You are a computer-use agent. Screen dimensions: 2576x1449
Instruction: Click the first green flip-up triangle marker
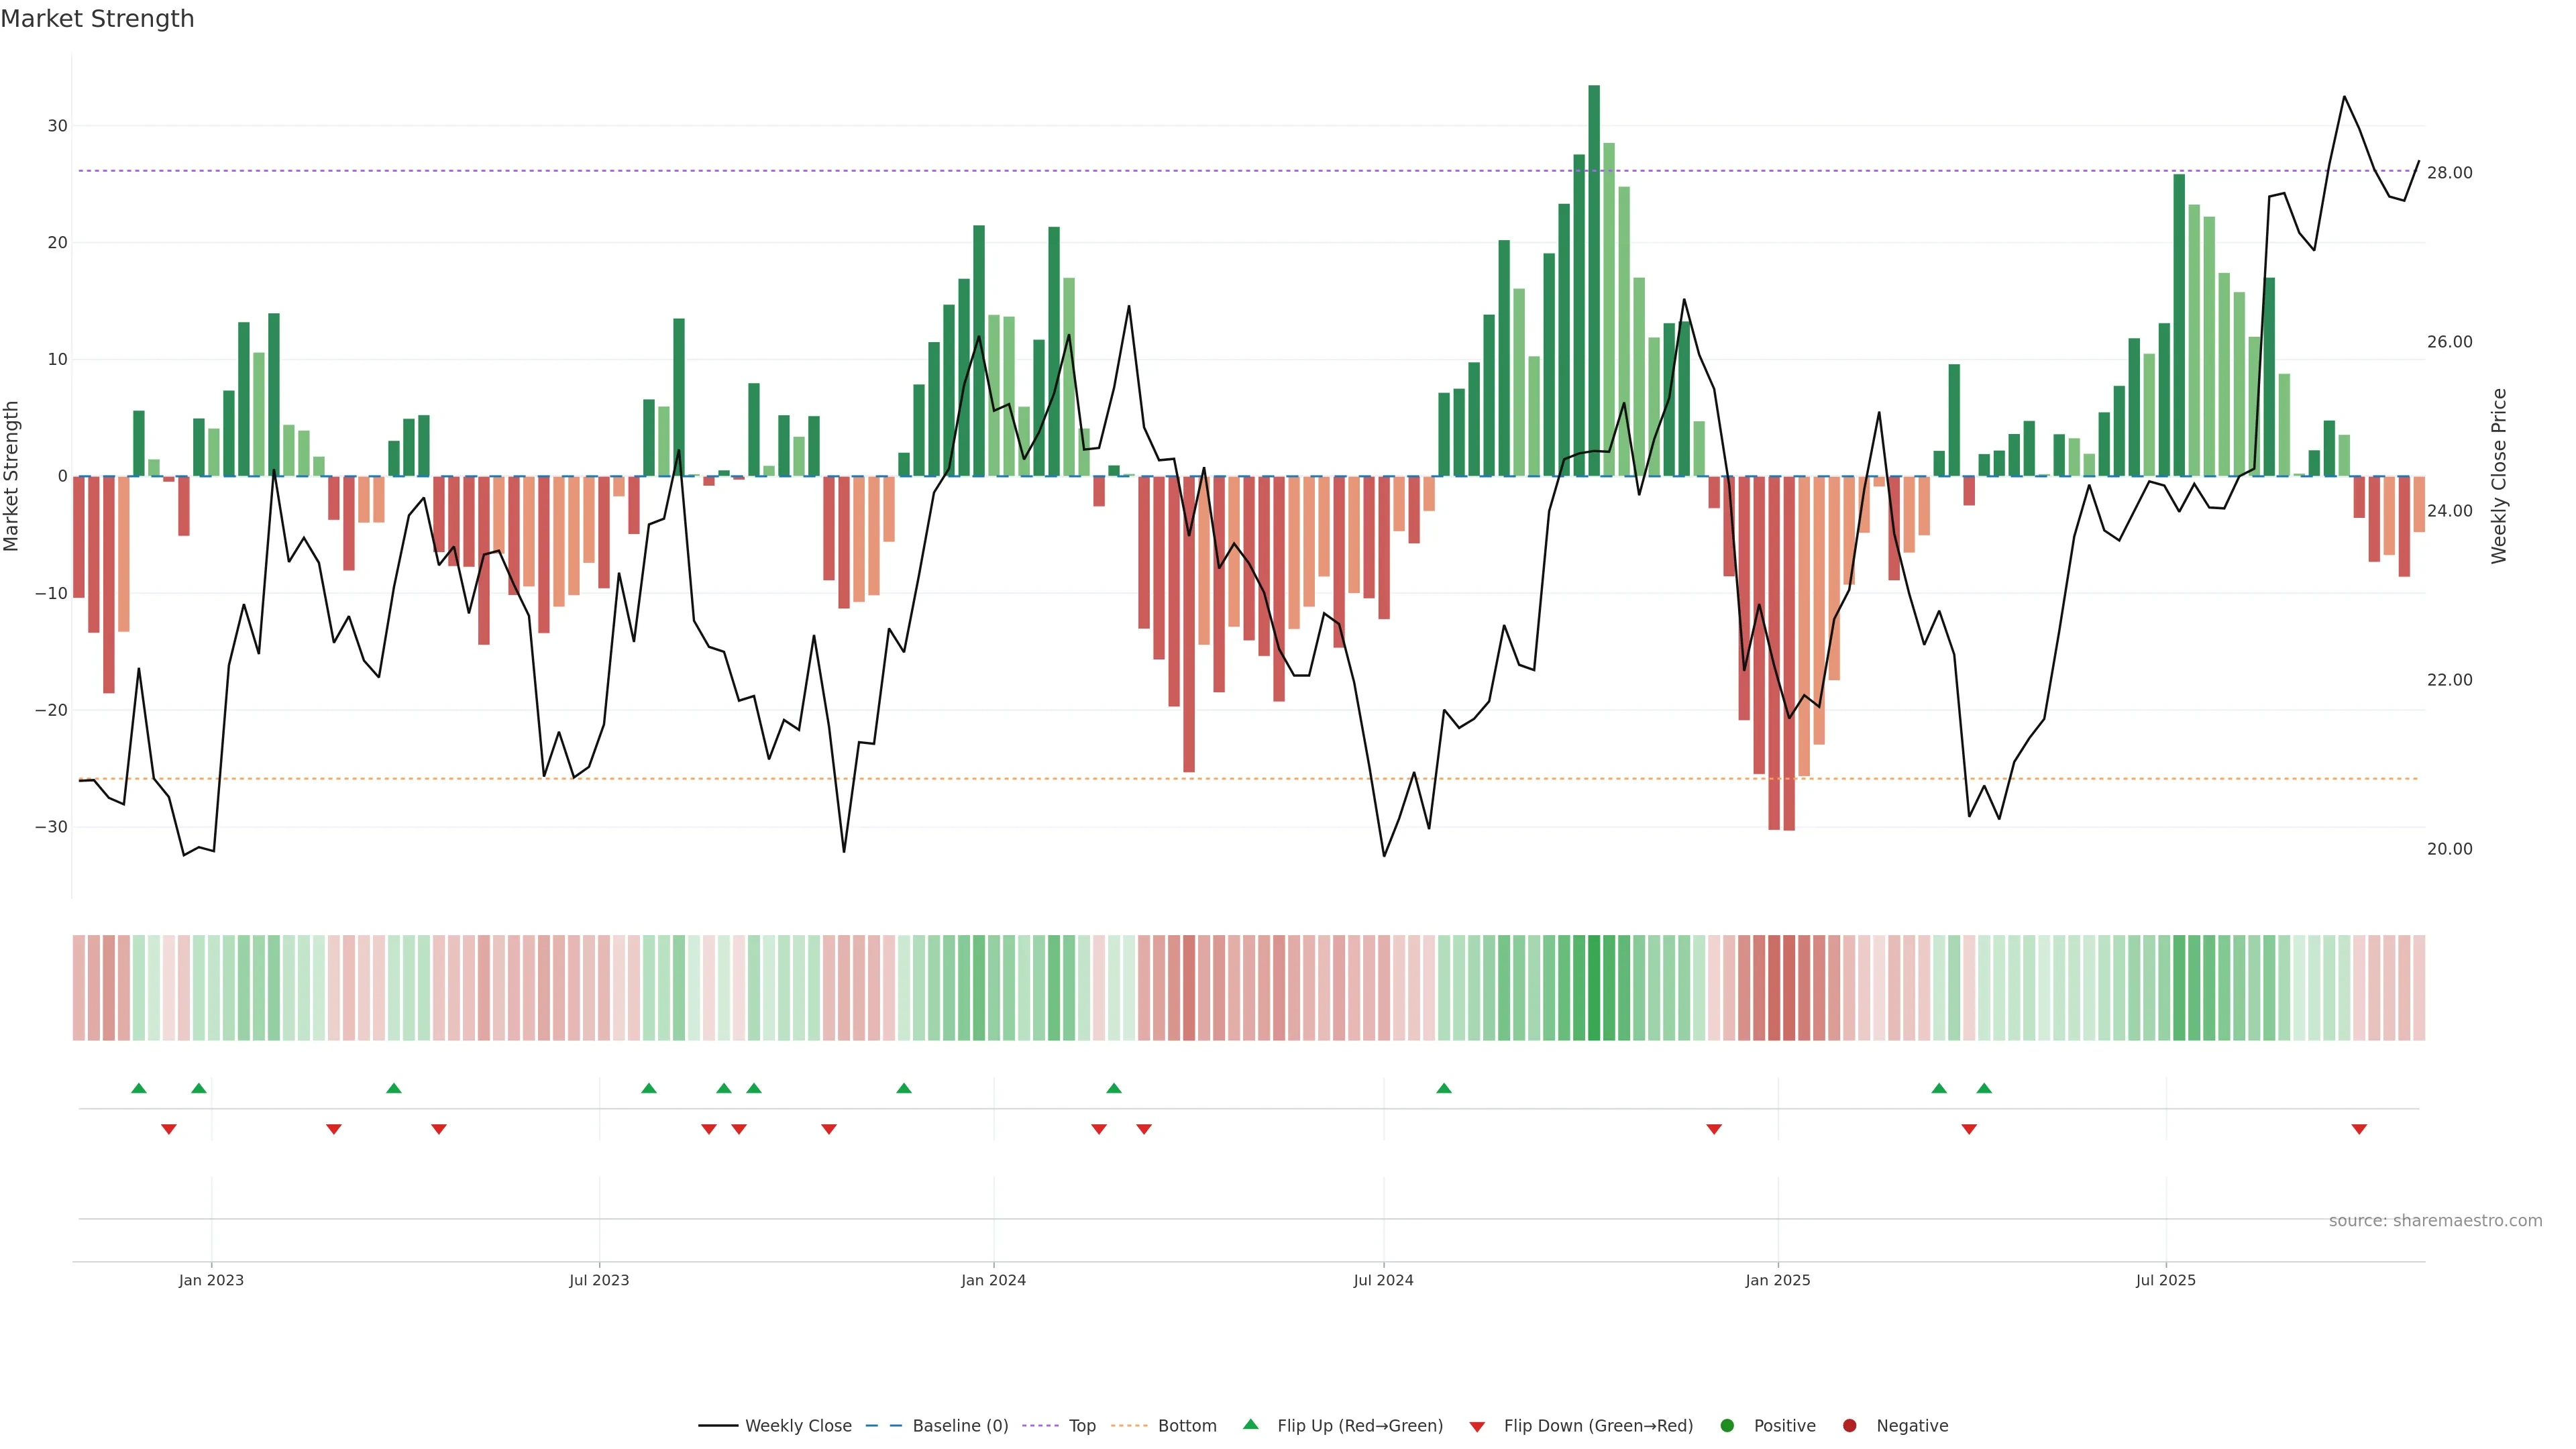pyautogui.click(x=139, y=1088)
